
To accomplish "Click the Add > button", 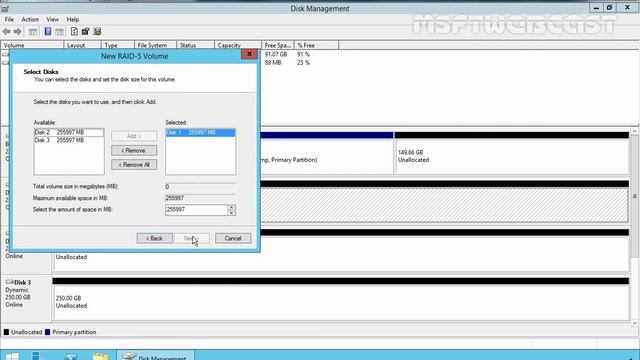I will pos(134,136).
